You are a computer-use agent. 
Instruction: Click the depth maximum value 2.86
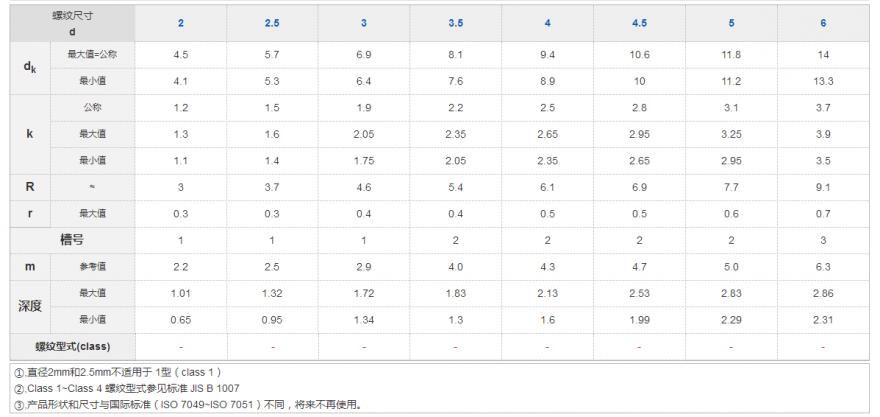point(822,292)
